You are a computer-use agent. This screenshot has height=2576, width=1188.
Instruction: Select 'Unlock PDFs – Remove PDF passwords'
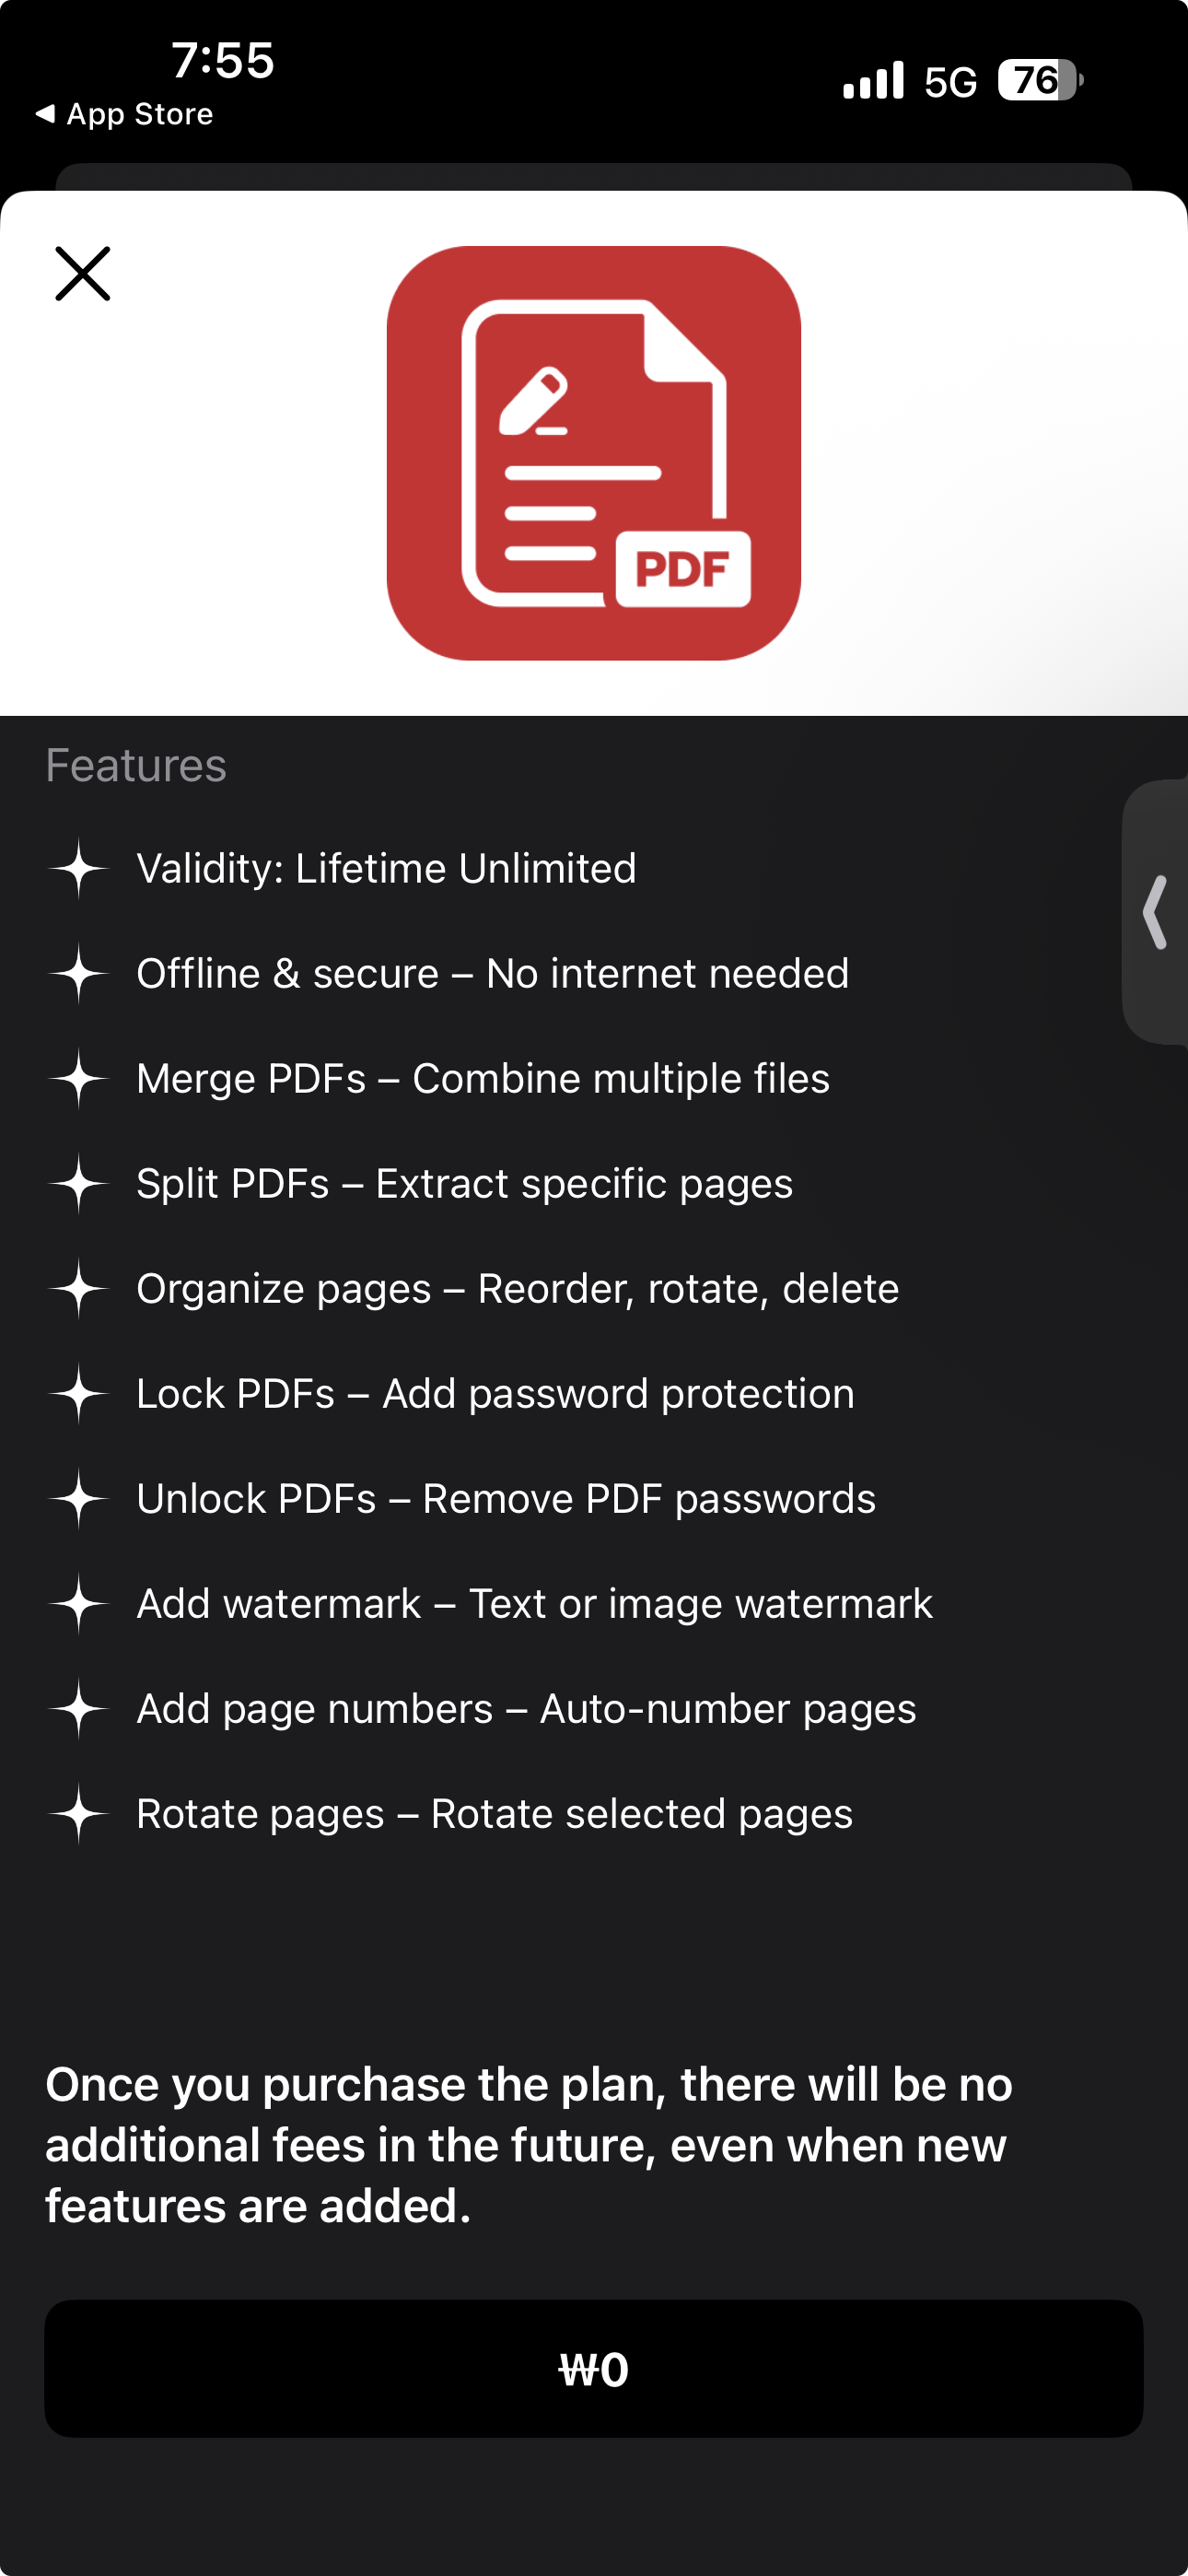[506, 1498]
